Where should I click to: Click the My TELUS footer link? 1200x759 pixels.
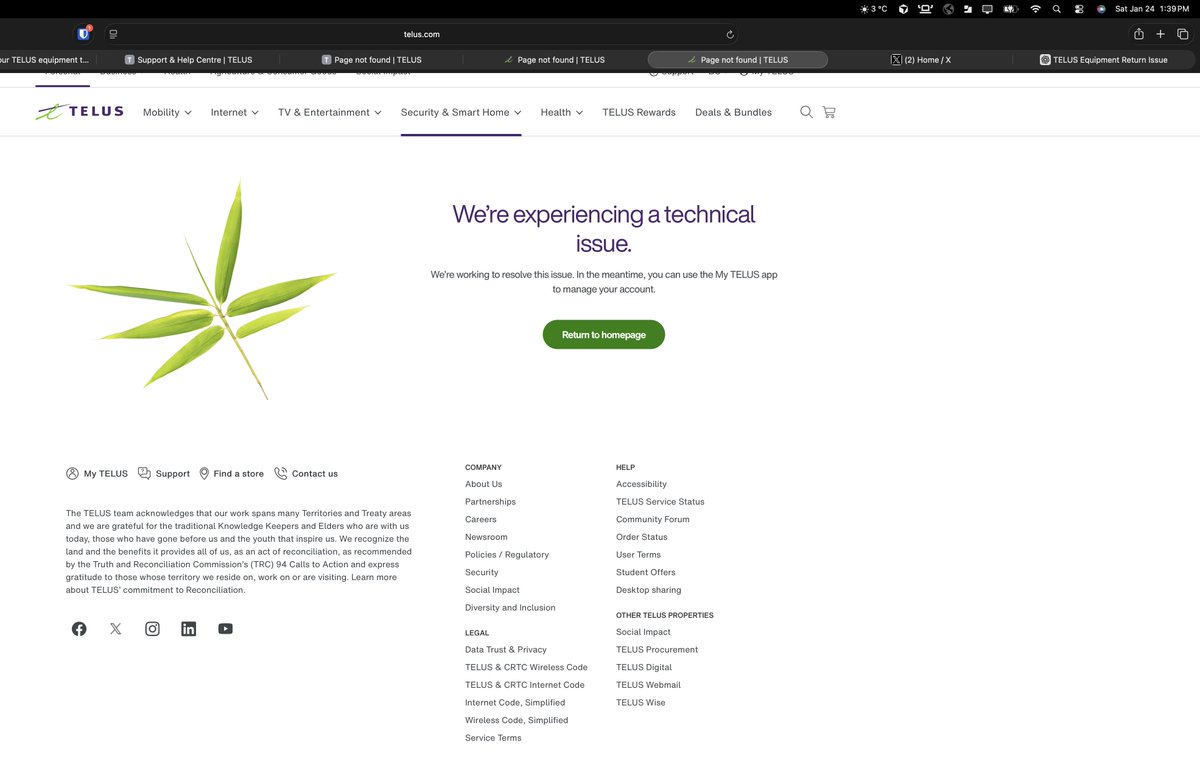click(x=97, y=474)
